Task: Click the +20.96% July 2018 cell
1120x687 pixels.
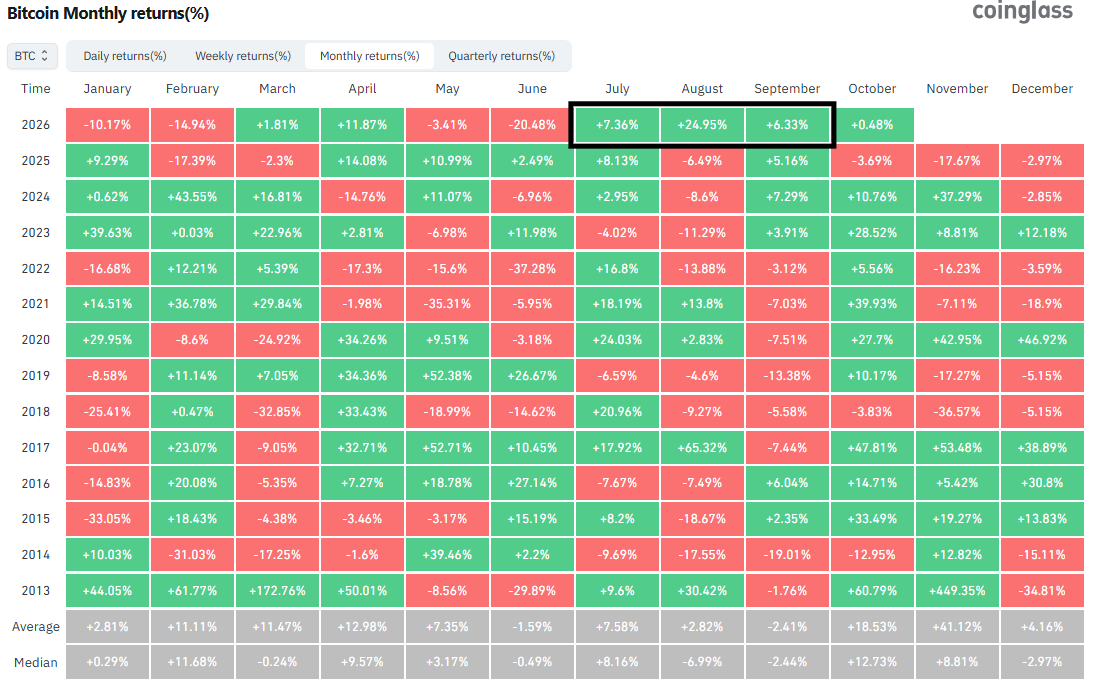Action: (617, 412)
